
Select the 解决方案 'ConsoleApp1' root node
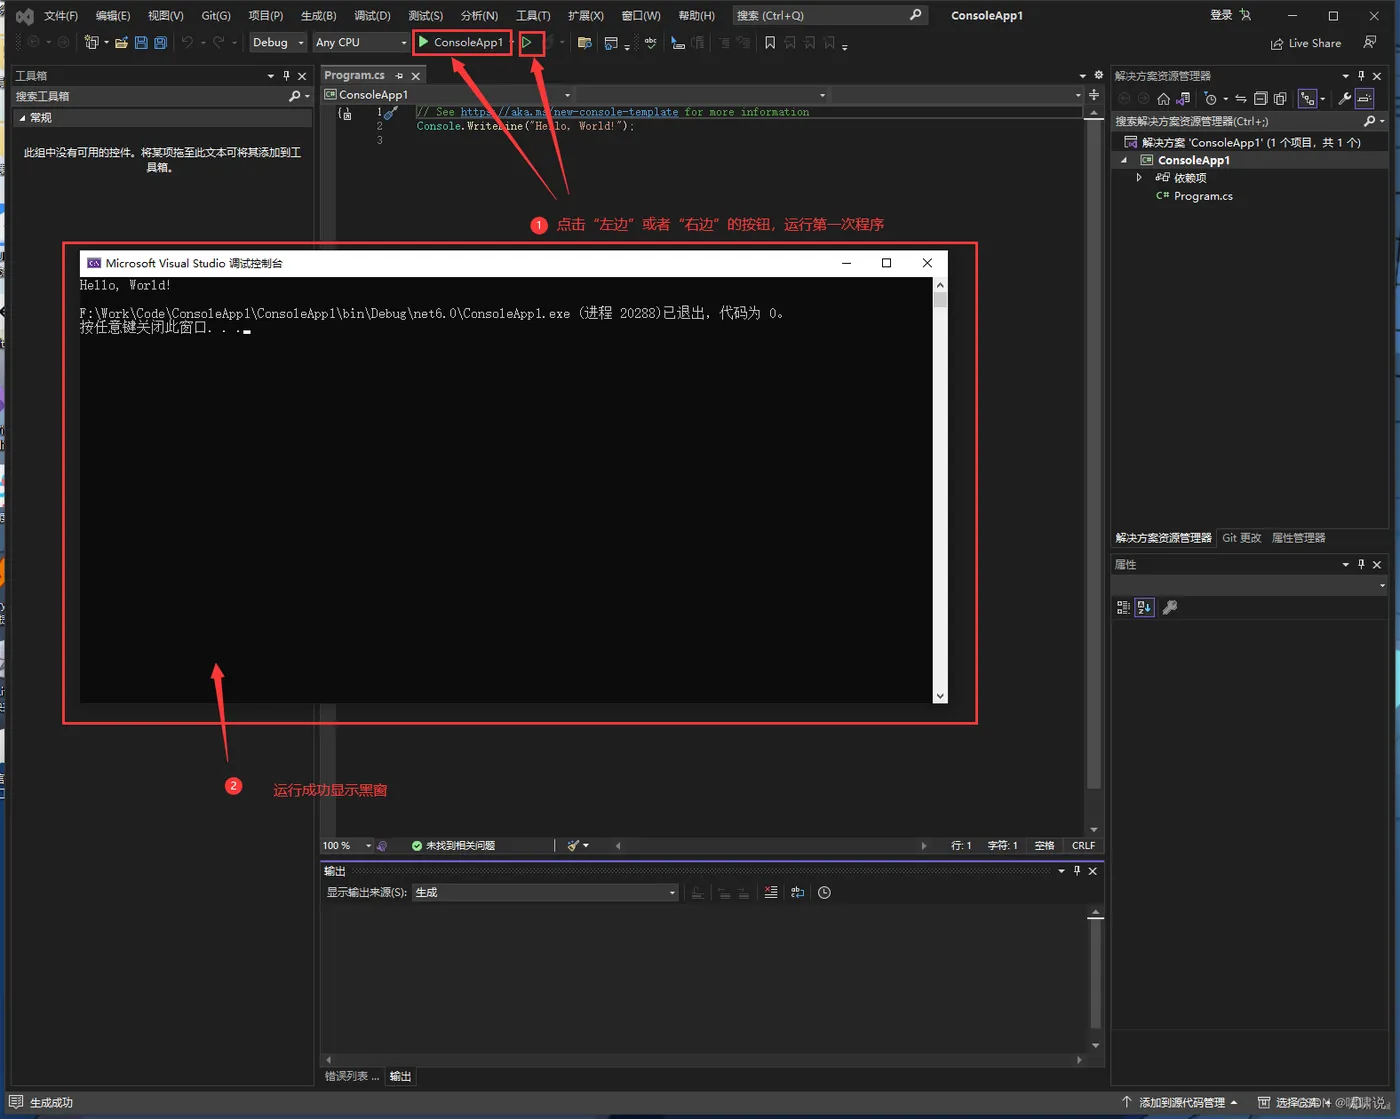click(x=1250, y=142)
